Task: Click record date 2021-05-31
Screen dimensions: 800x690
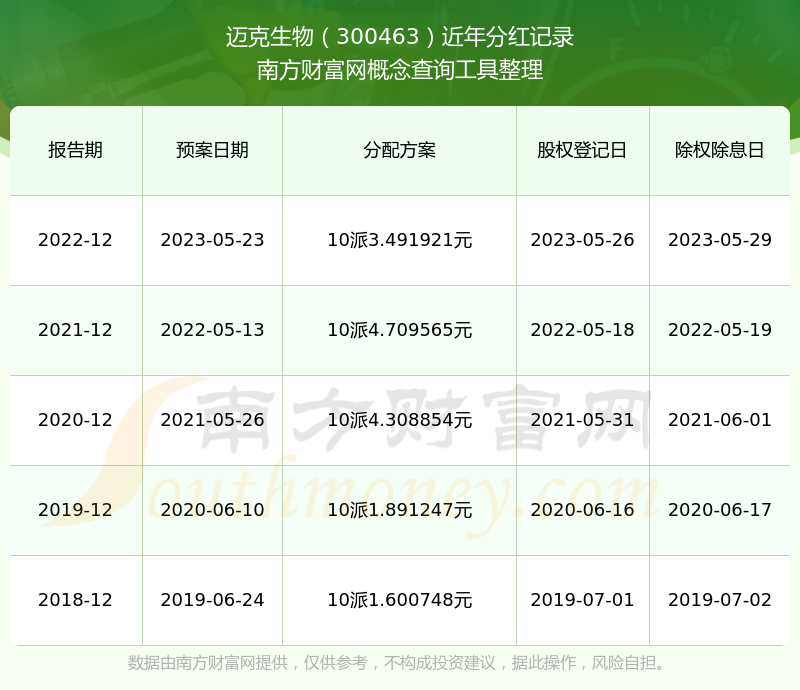Action: tap(582, 420)
